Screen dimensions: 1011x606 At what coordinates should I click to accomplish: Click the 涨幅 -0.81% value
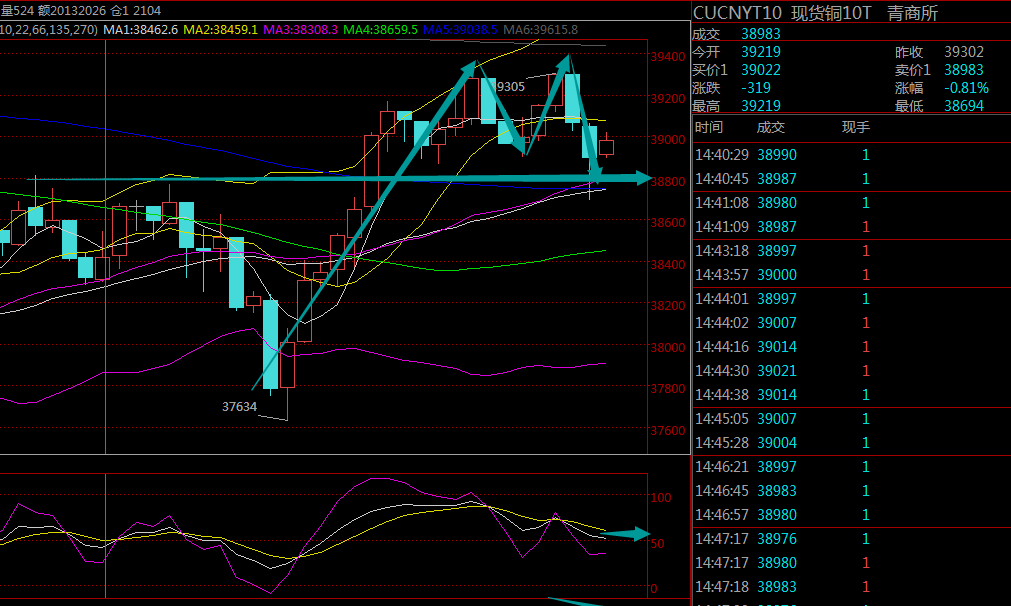pyautogui.click(x=966, y=88)
